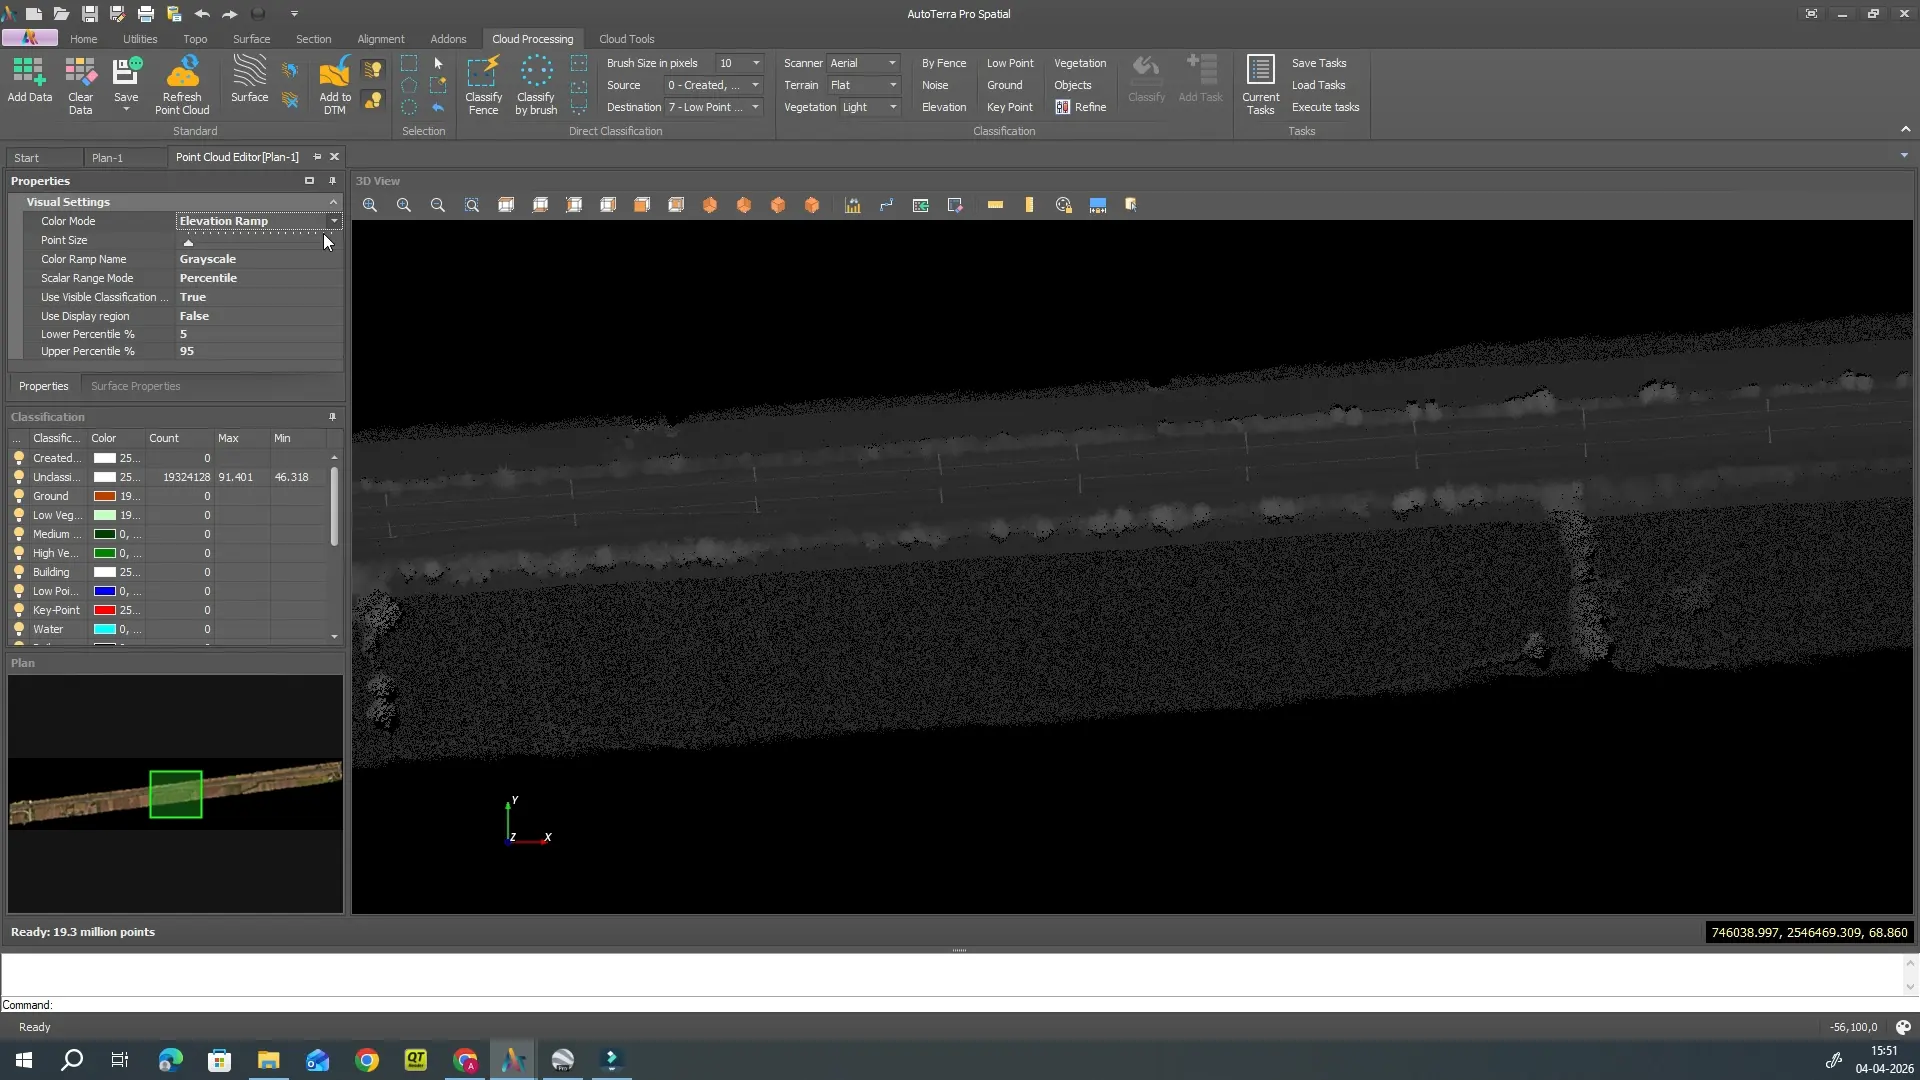Click the profile line icon in 3D View toolbar

[x=887, y=205]
